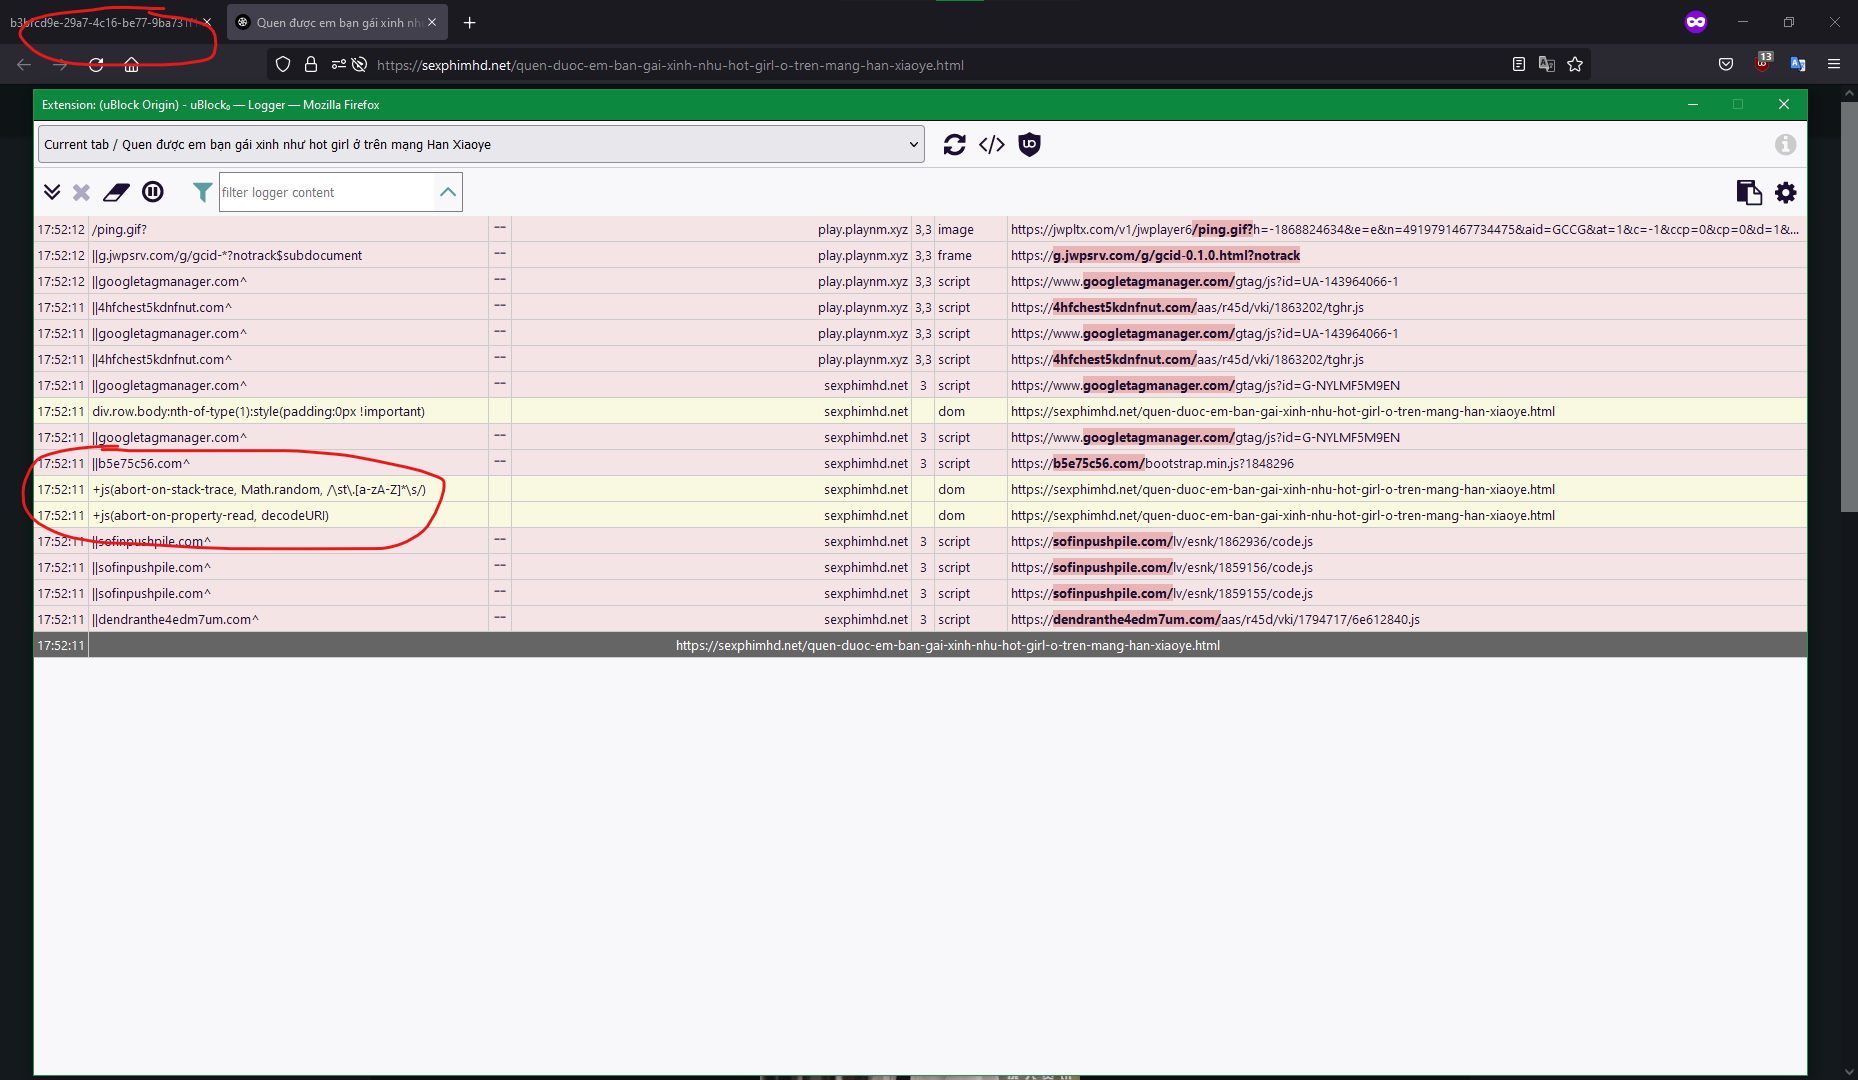Open the Firefox application menu
Image resolution: width=1858 pixels, height=1080 pixels.
click(x=1834, y=63)
